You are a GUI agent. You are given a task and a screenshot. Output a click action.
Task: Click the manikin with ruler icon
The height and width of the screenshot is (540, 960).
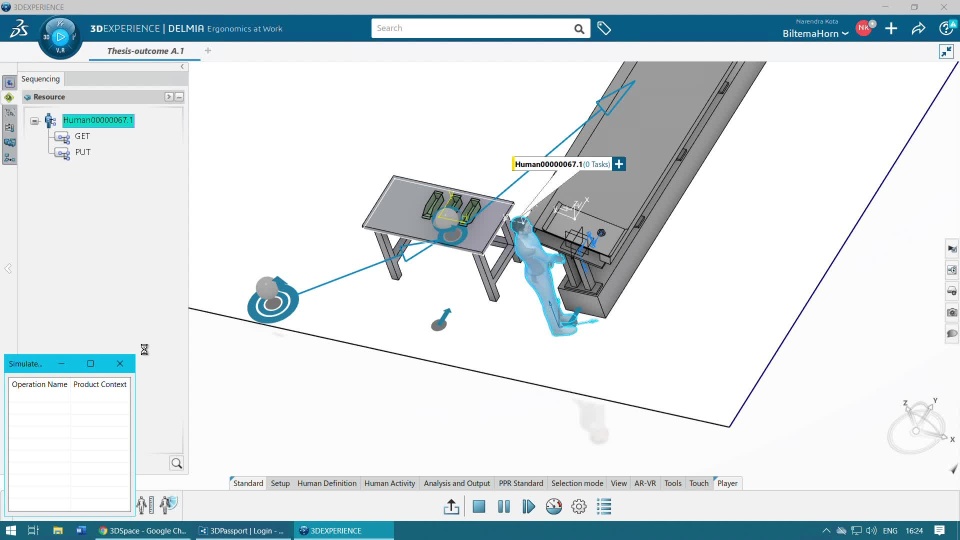[145, 504]
